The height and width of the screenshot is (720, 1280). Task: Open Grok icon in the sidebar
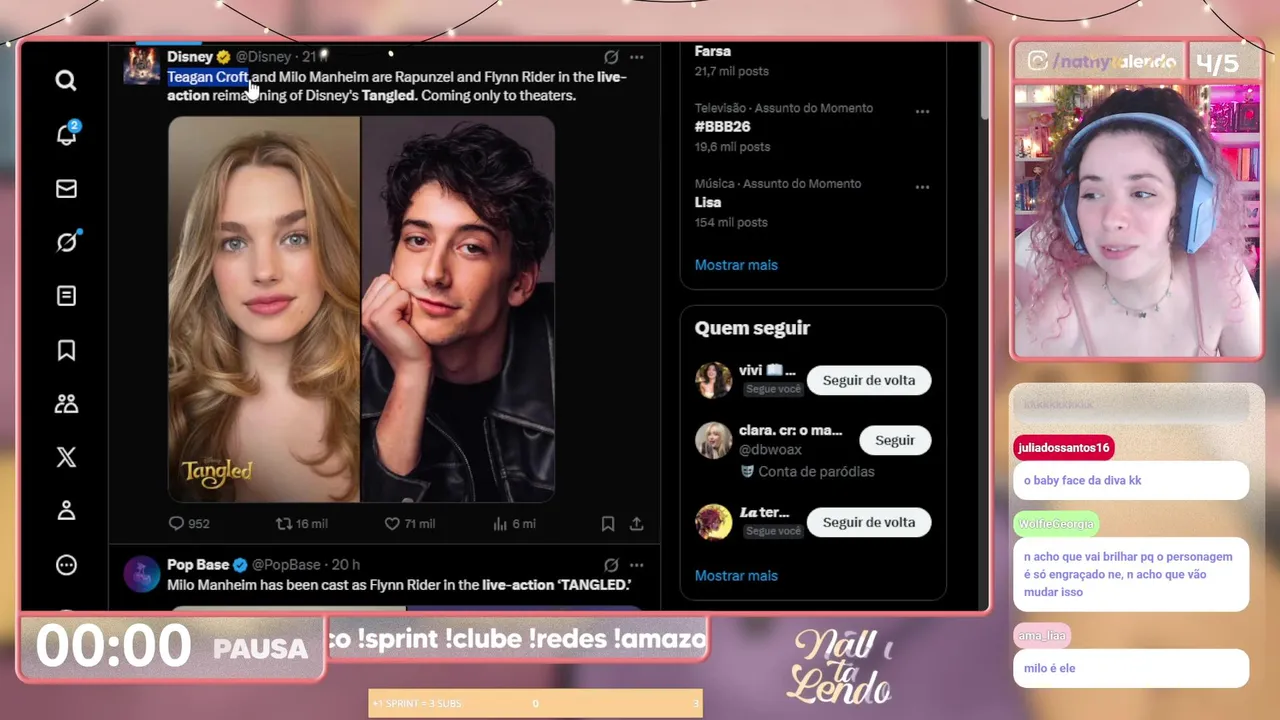pos(66,242)
